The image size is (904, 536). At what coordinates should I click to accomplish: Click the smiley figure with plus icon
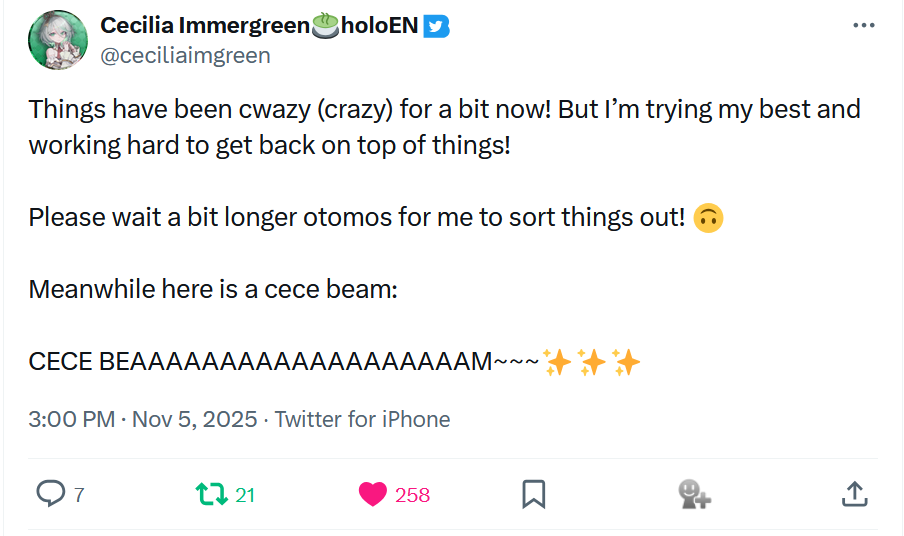tap(694, 493)
